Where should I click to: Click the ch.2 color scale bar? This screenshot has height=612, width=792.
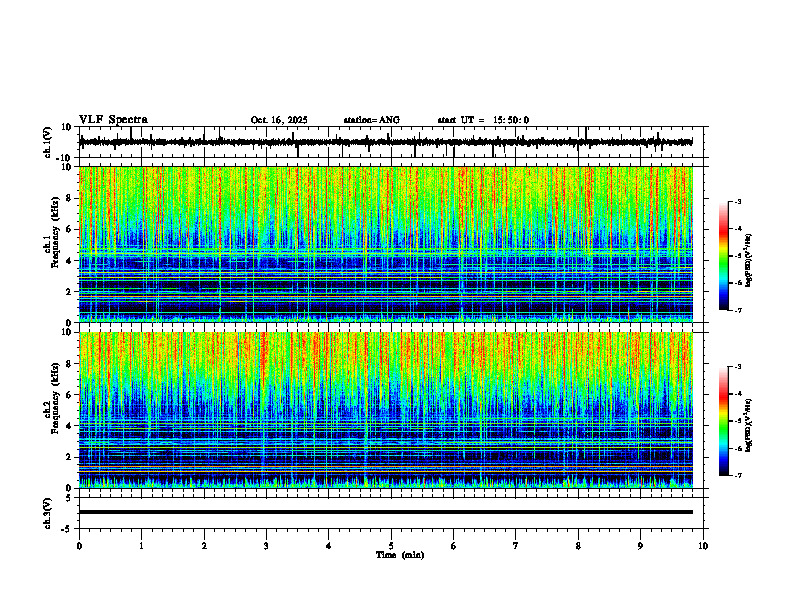tap(724, 421)
